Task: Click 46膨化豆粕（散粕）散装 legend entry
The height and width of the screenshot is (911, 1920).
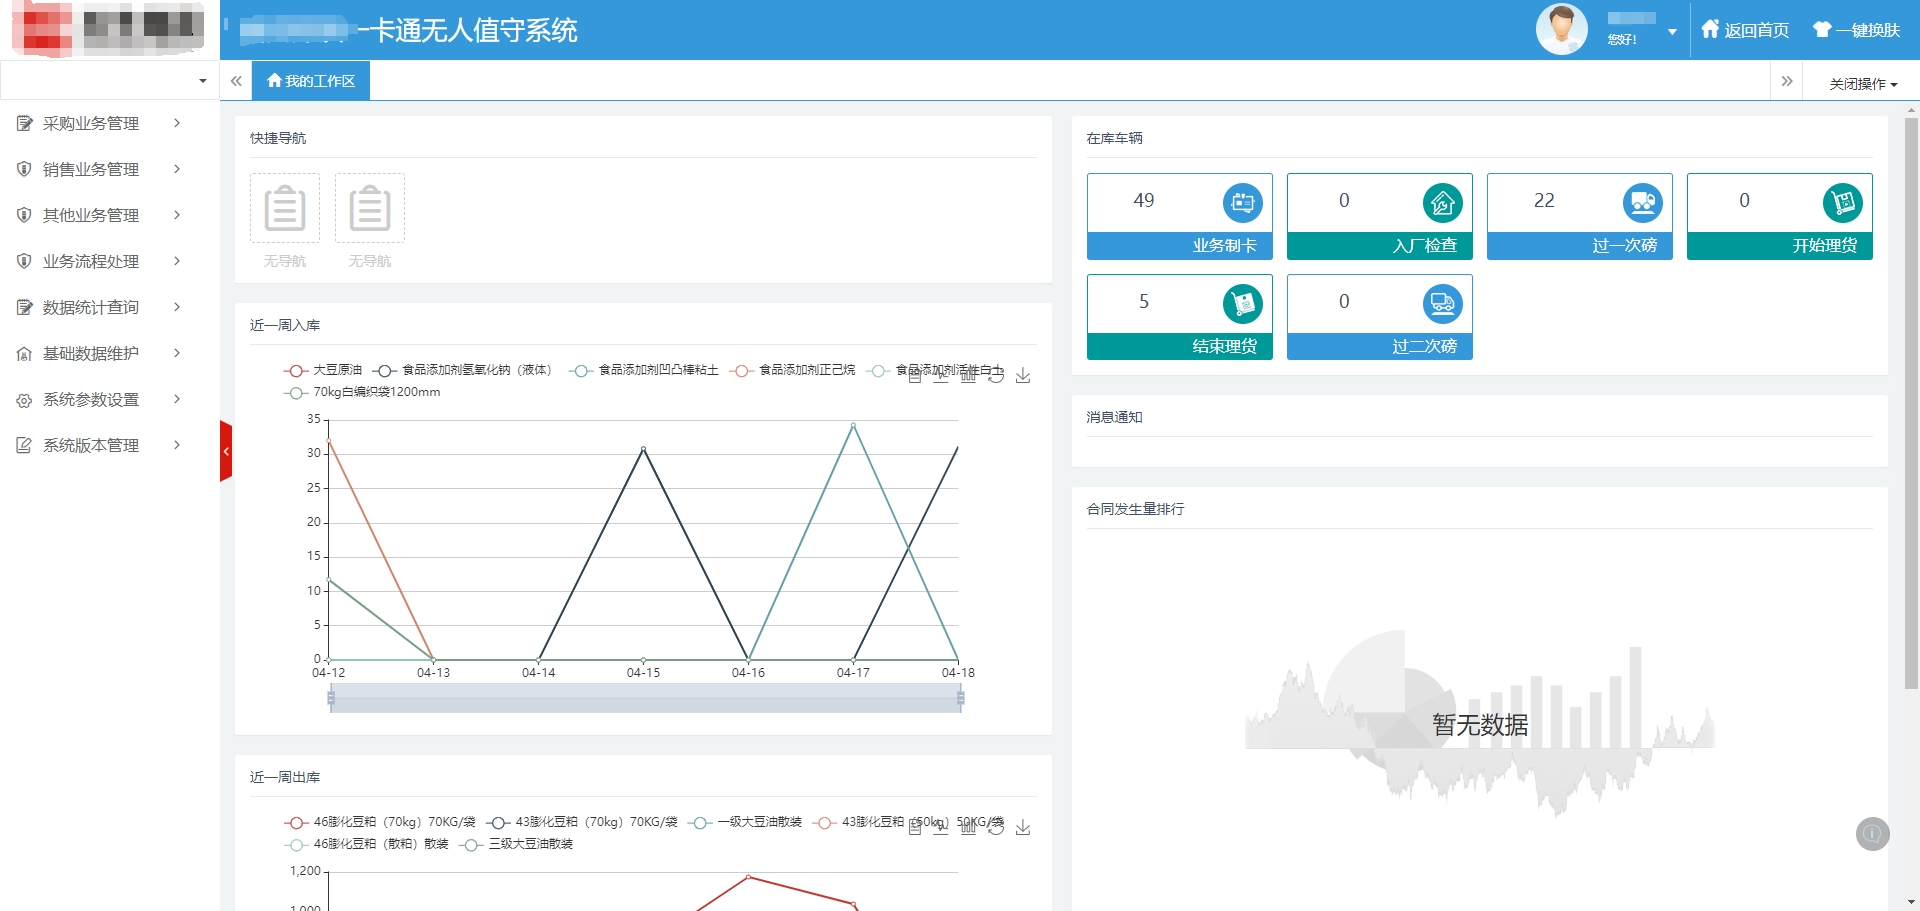Action: click(x=367, y=844)
